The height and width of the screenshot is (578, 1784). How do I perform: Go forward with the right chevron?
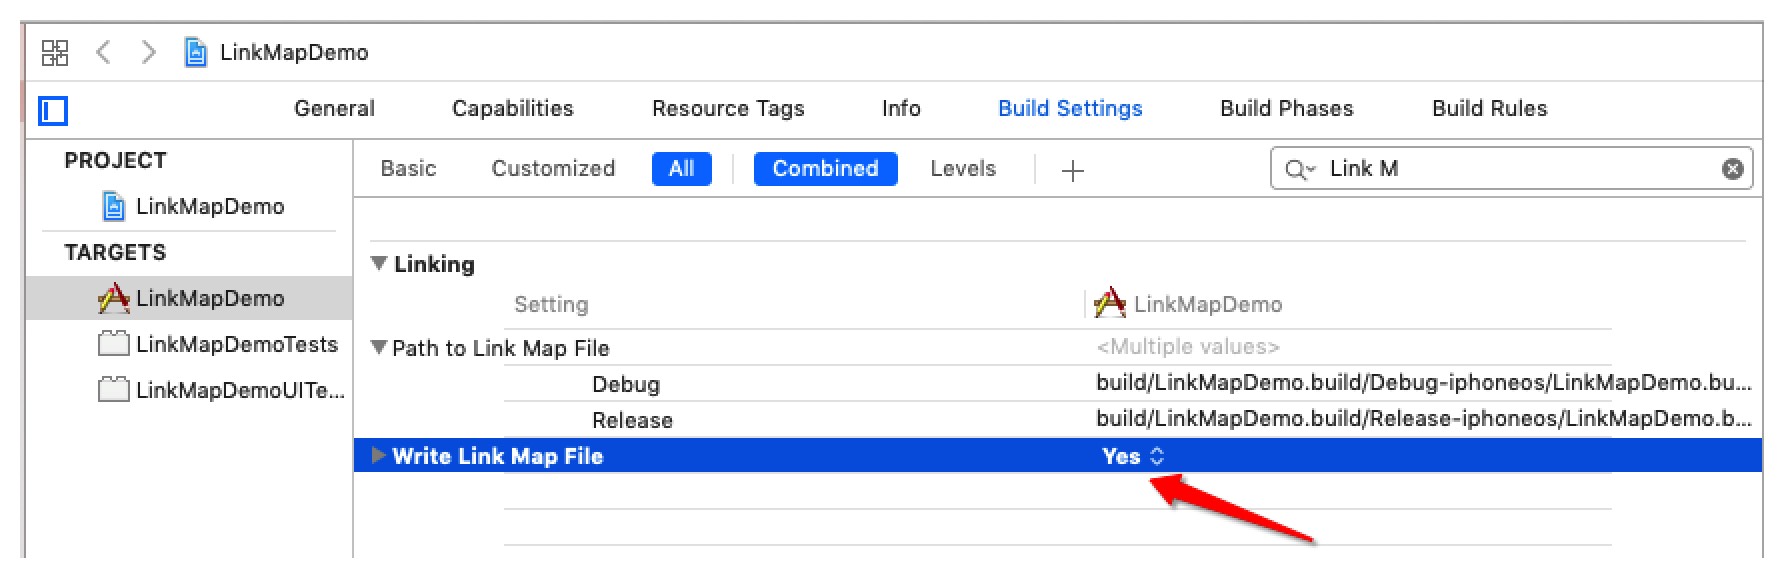pos(149,52)
